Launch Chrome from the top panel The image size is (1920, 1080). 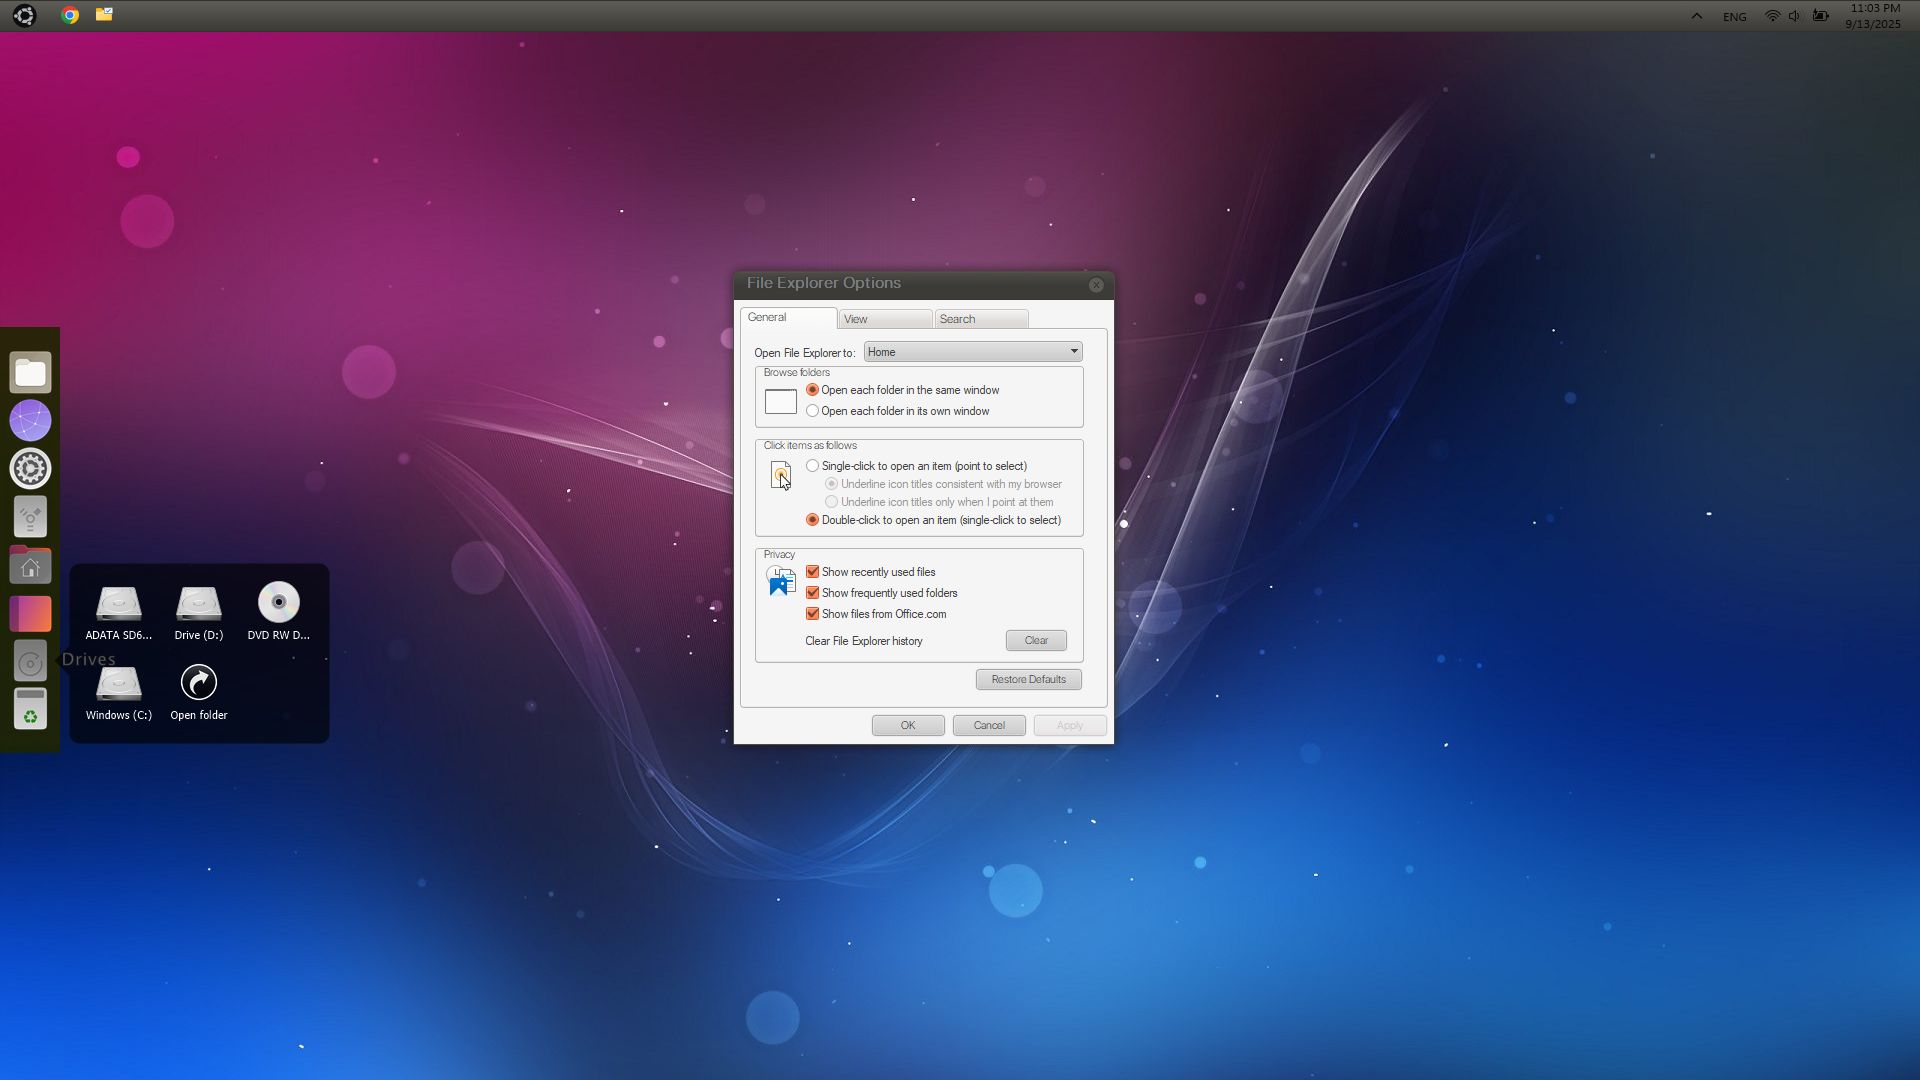coord(70,15)
